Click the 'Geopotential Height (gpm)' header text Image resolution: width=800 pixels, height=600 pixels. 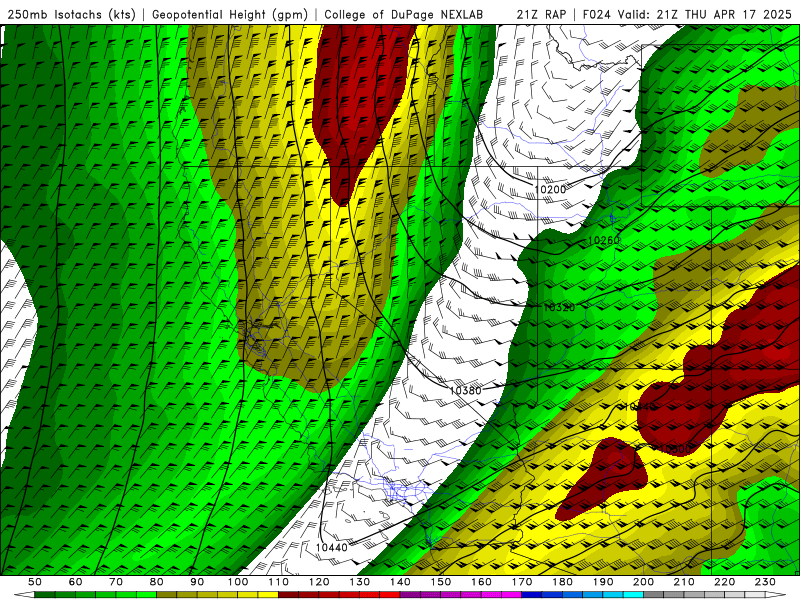click(x=230, y=14)
